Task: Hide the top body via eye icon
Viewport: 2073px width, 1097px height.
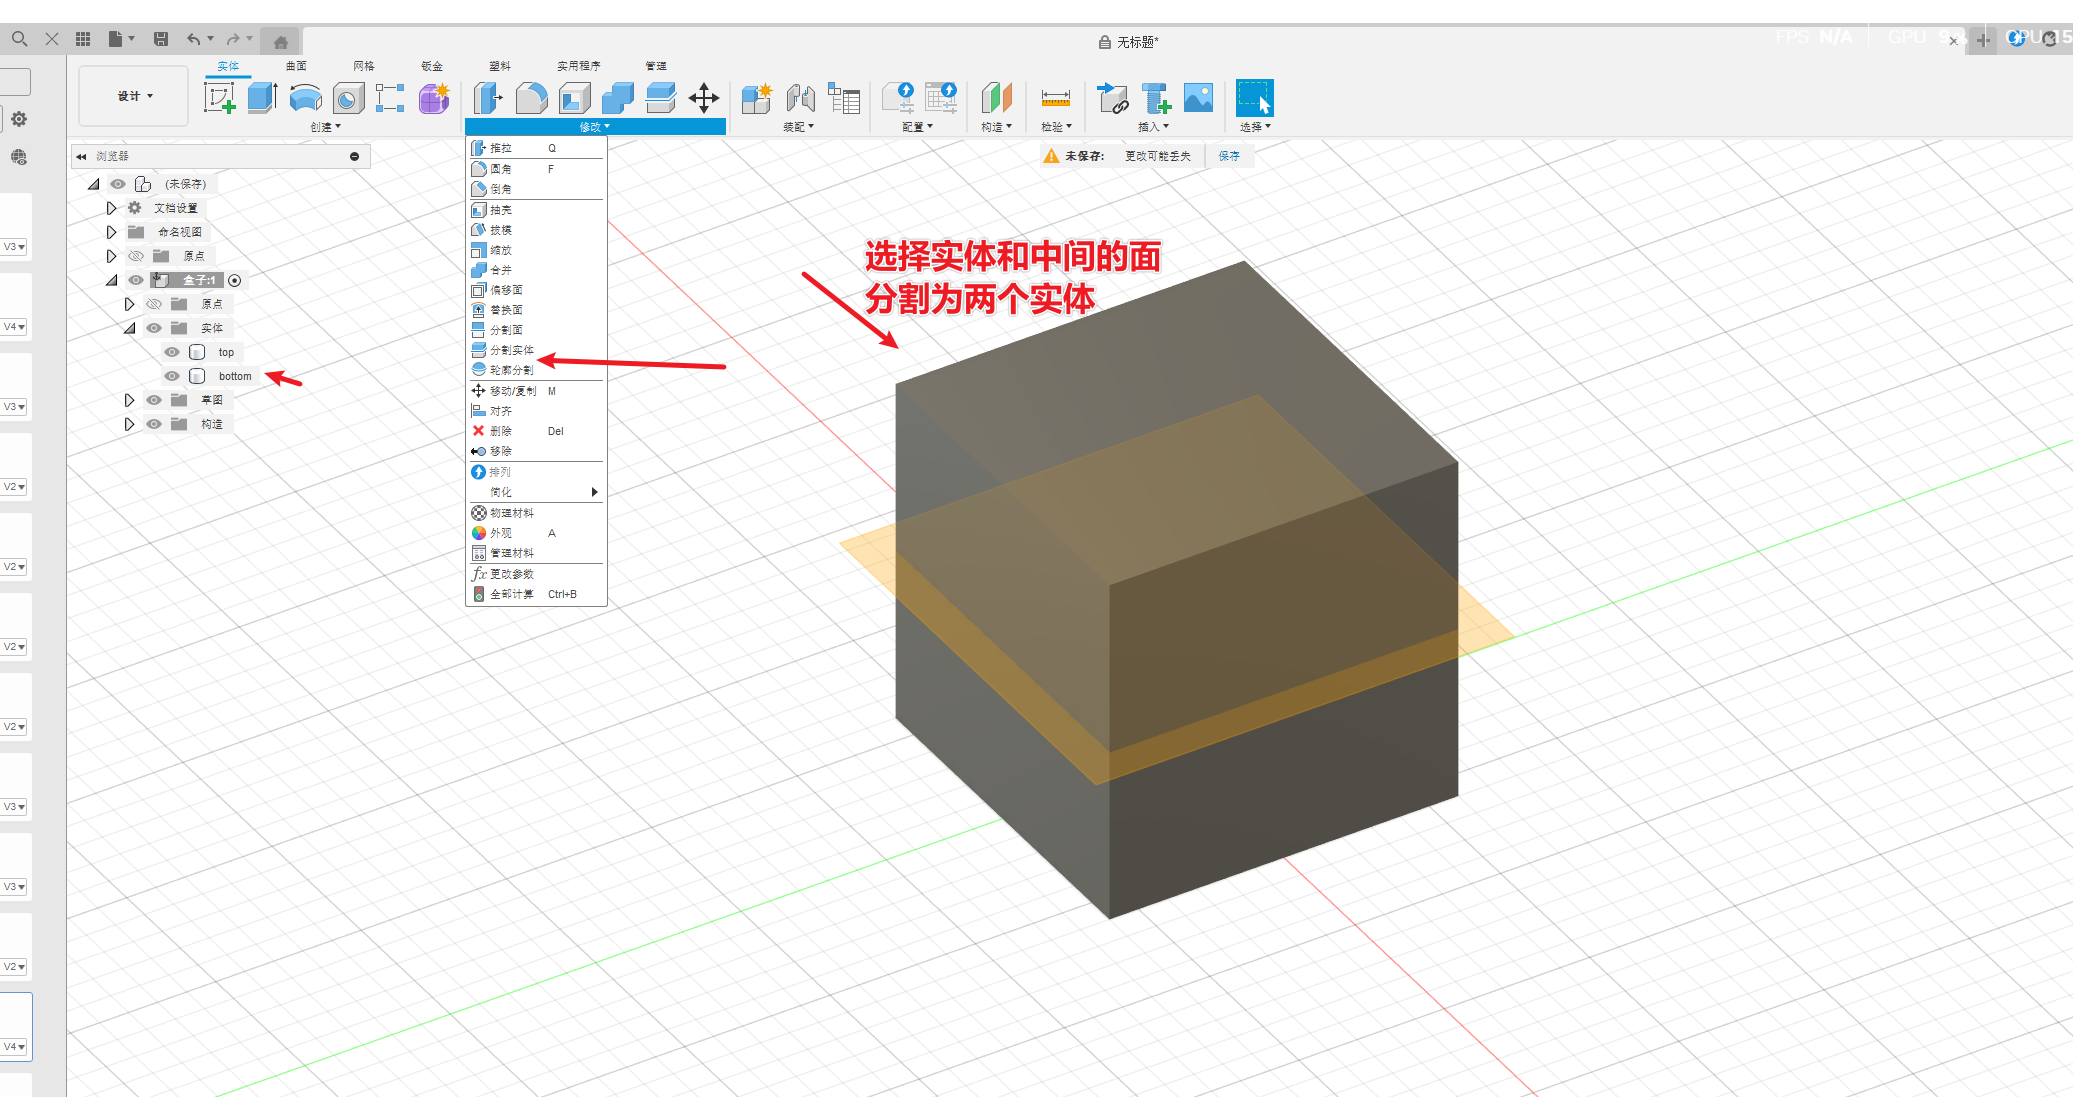Action: point(172,352)
